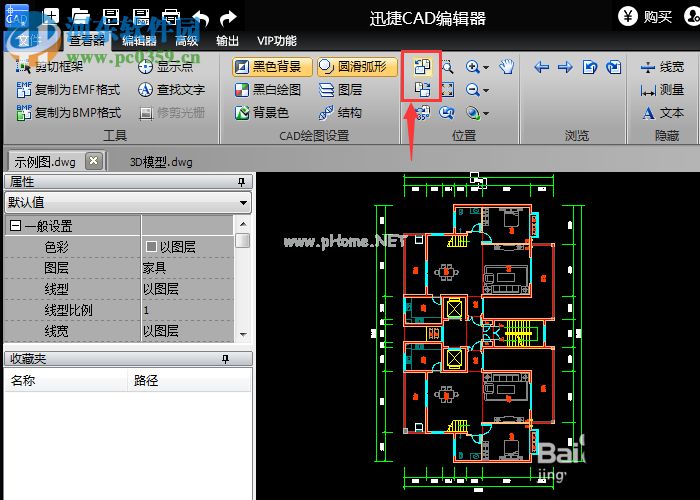Switch to the VIP功能 tab
The width and height of the screenshot is (700, 500).
[277, 41]
